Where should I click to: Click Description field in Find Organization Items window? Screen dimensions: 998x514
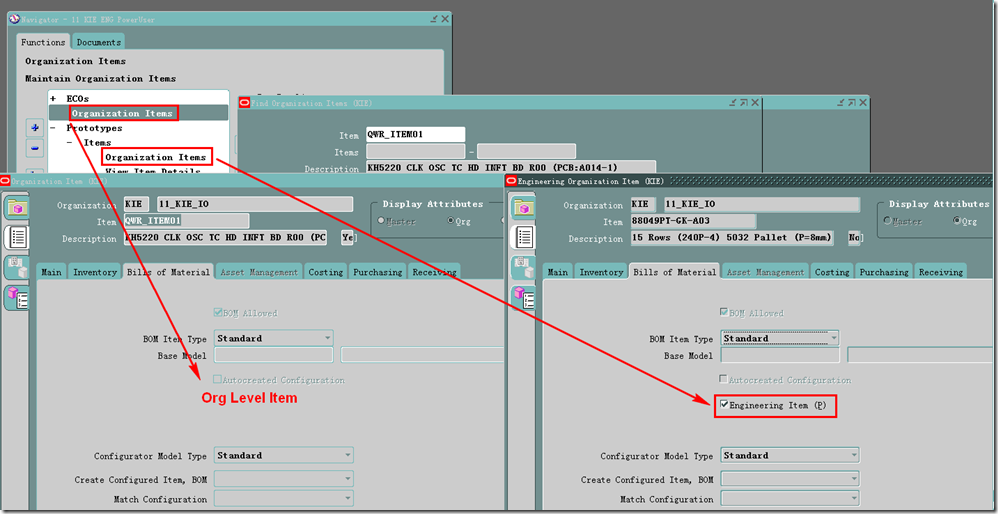tap(510, 169)
